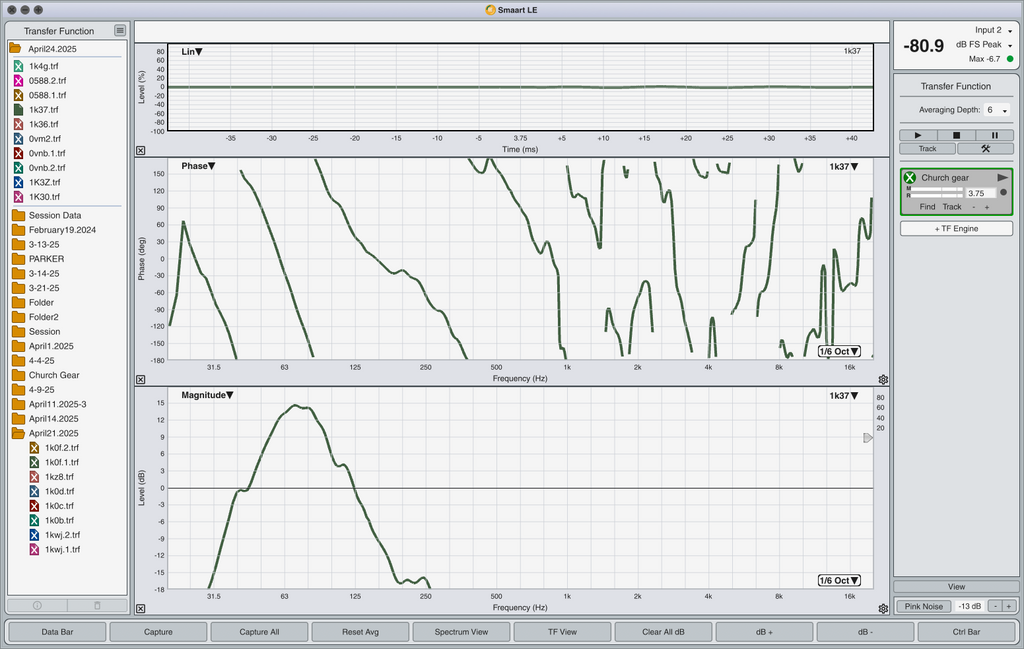1024x649 pixels.
Task: Close the impulse response Lin plot
Action: pyautogui.click(x=140, y=150)
